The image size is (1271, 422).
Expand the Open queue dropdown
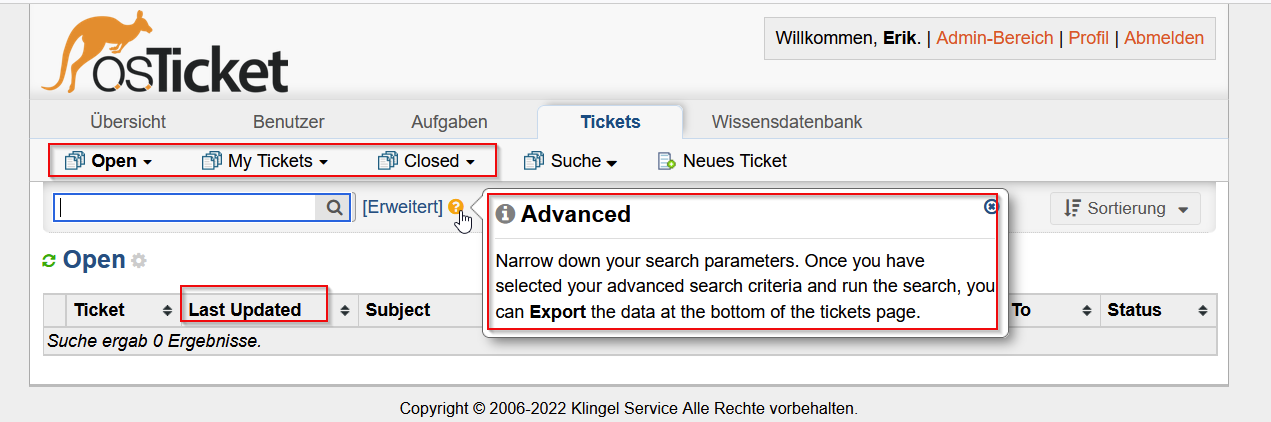point(108,161)
